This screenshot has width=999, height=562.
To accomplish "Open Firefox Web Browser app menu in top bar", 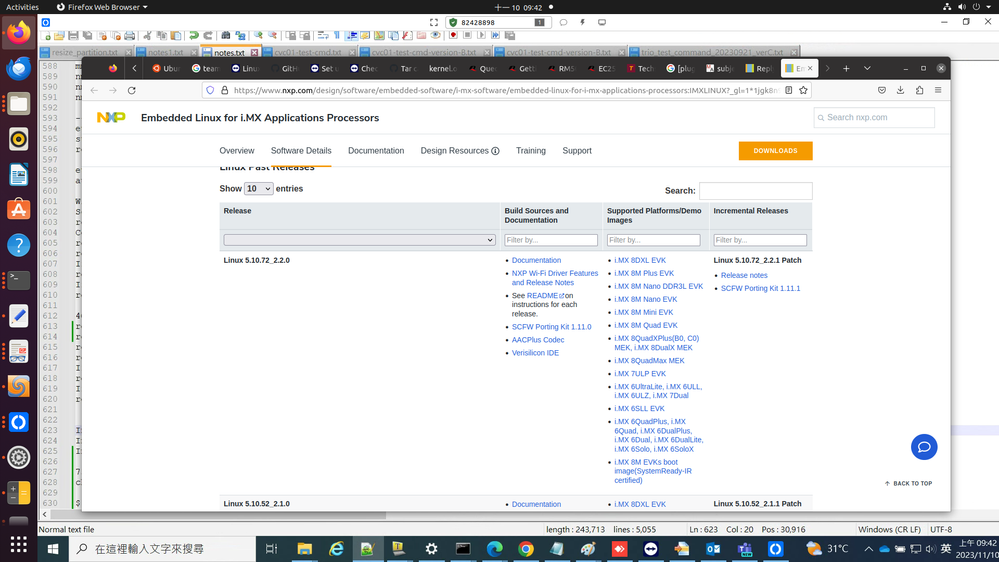I will [102, 7].
